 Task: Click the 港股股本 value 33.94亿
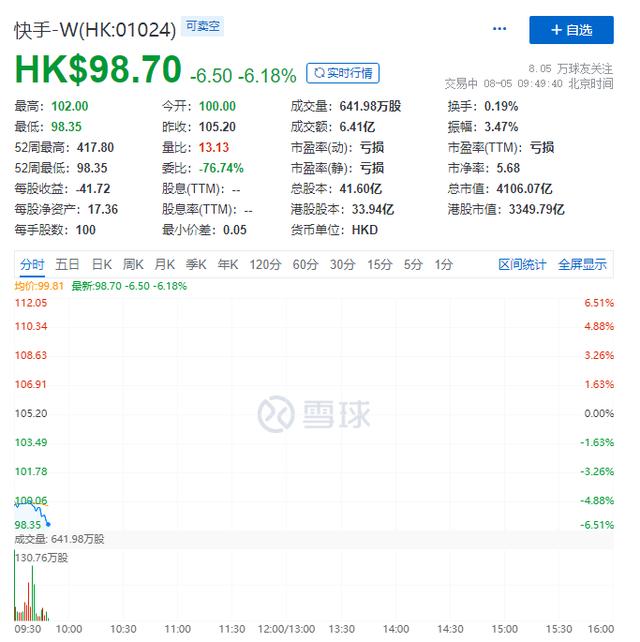[373, 210]
